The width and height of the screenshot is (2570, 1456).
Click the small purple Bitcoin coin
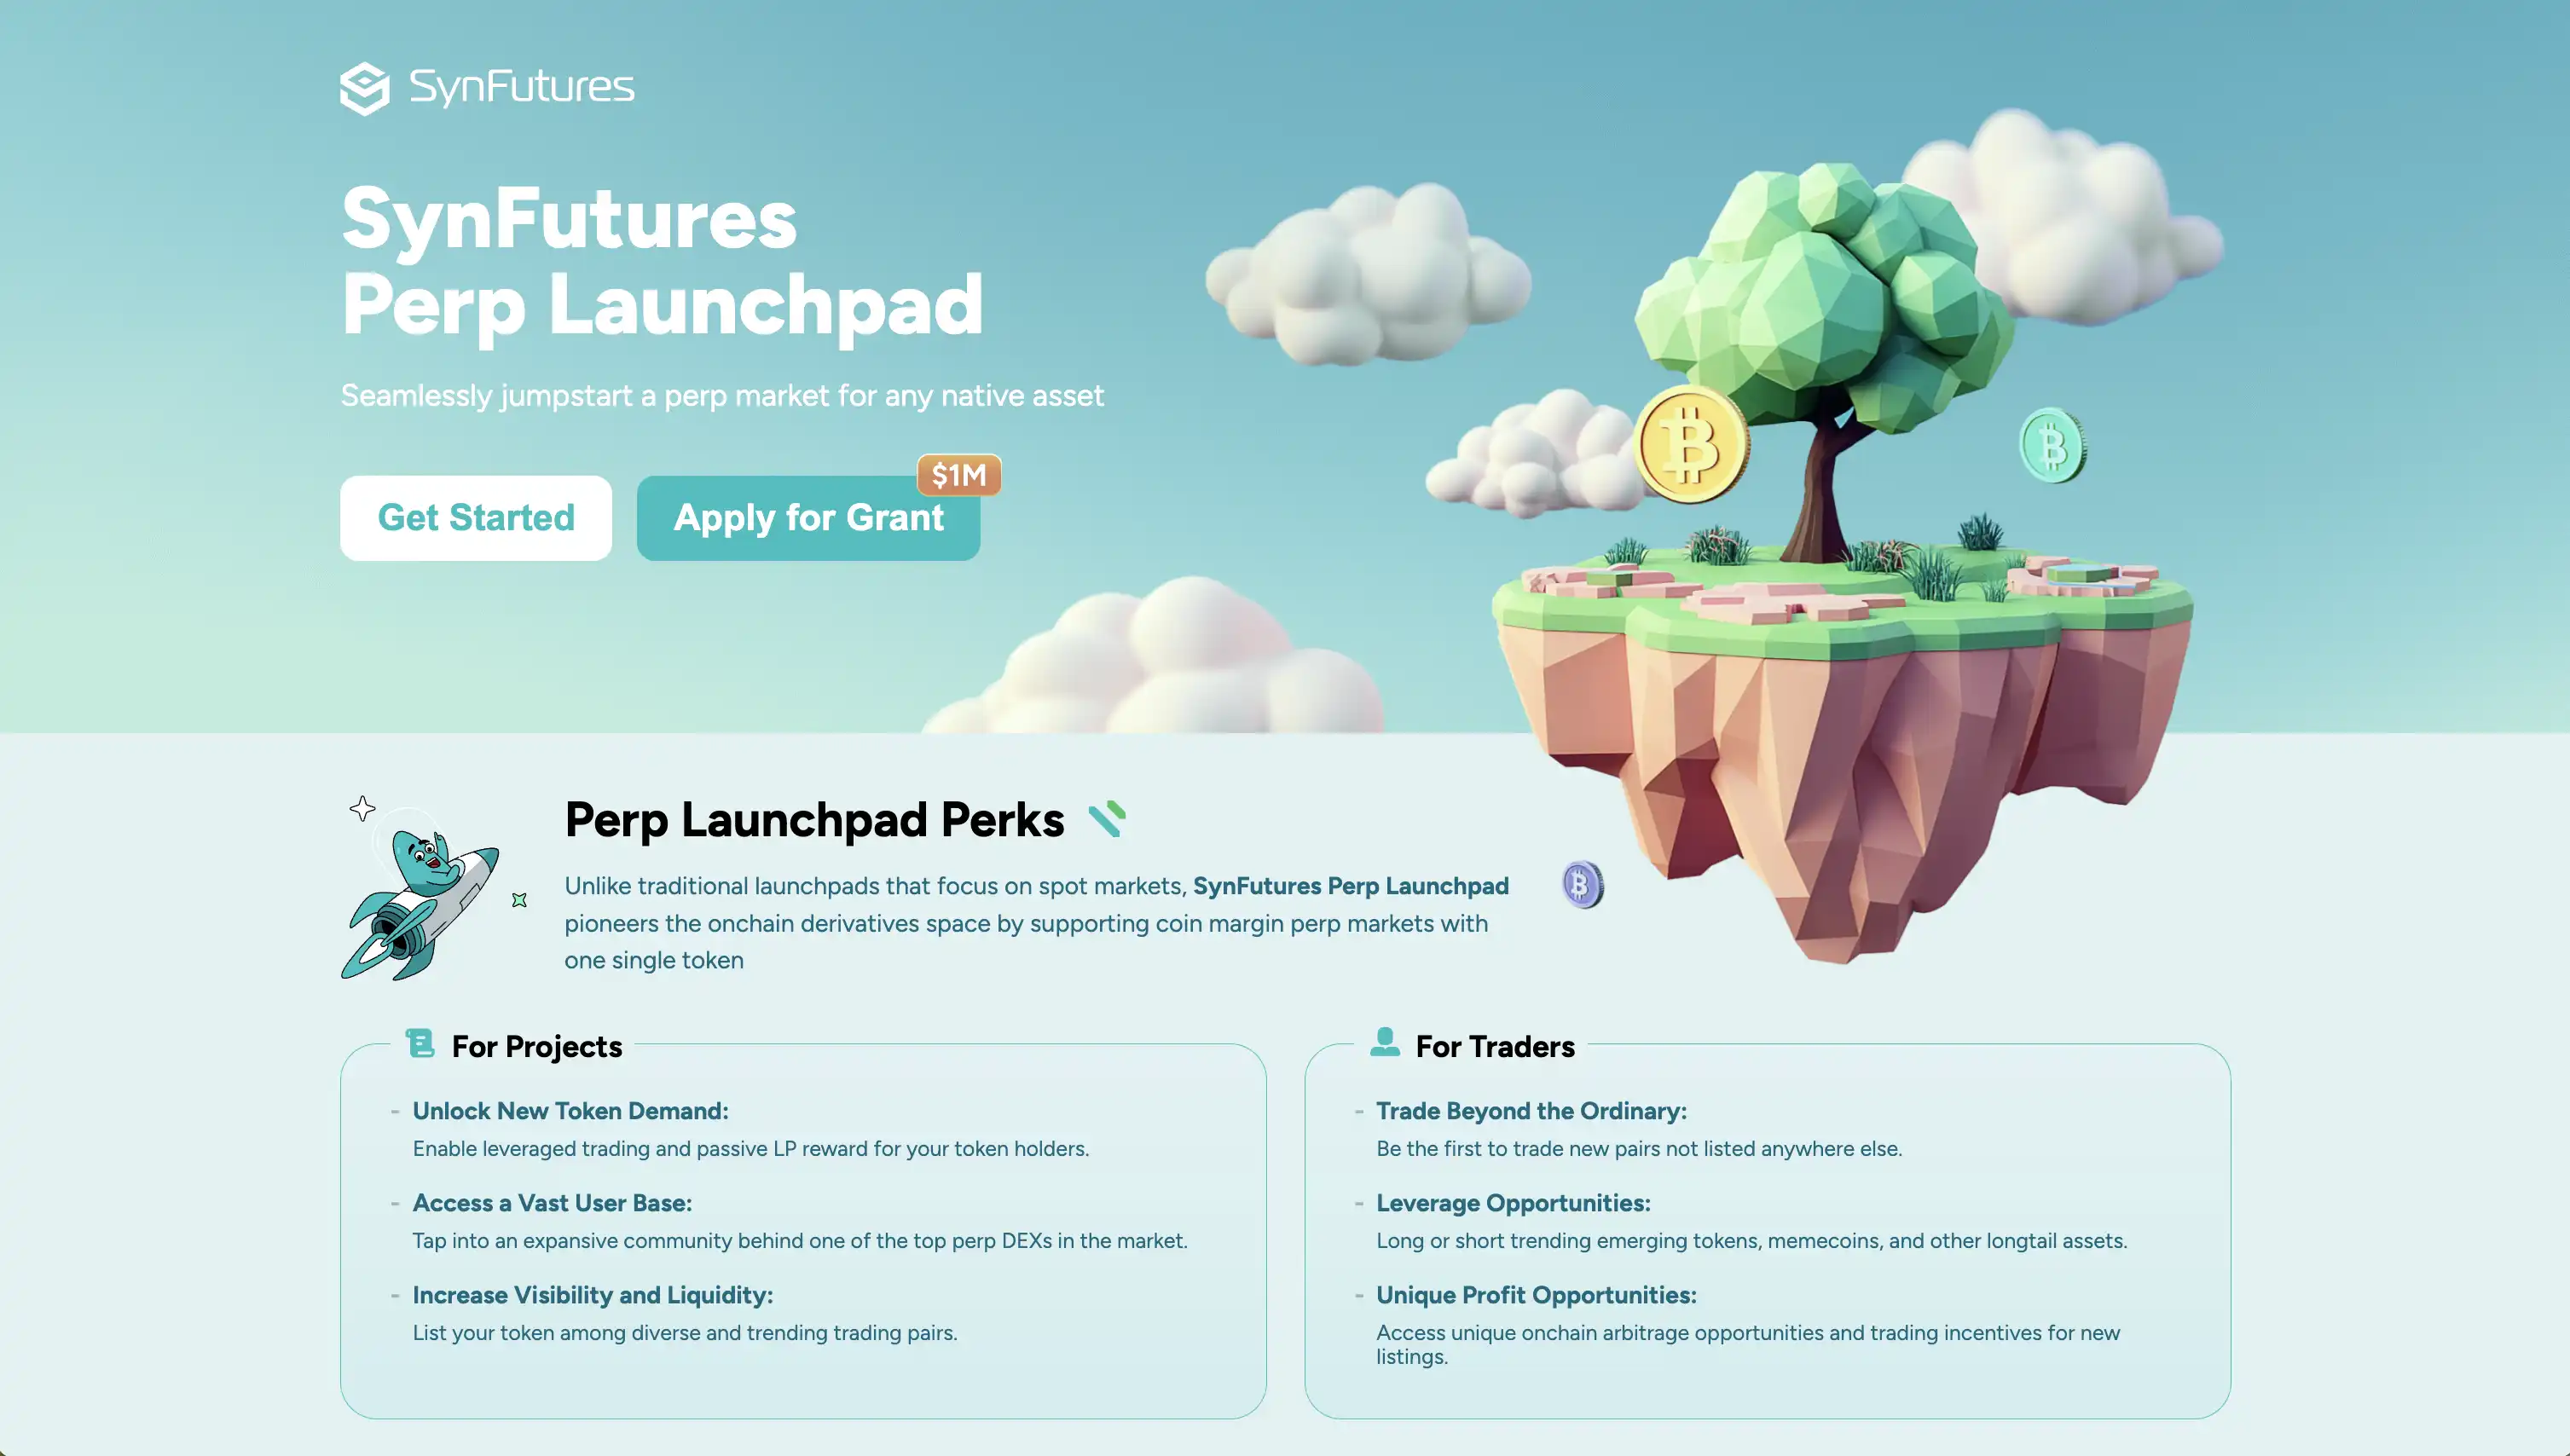1581,884
